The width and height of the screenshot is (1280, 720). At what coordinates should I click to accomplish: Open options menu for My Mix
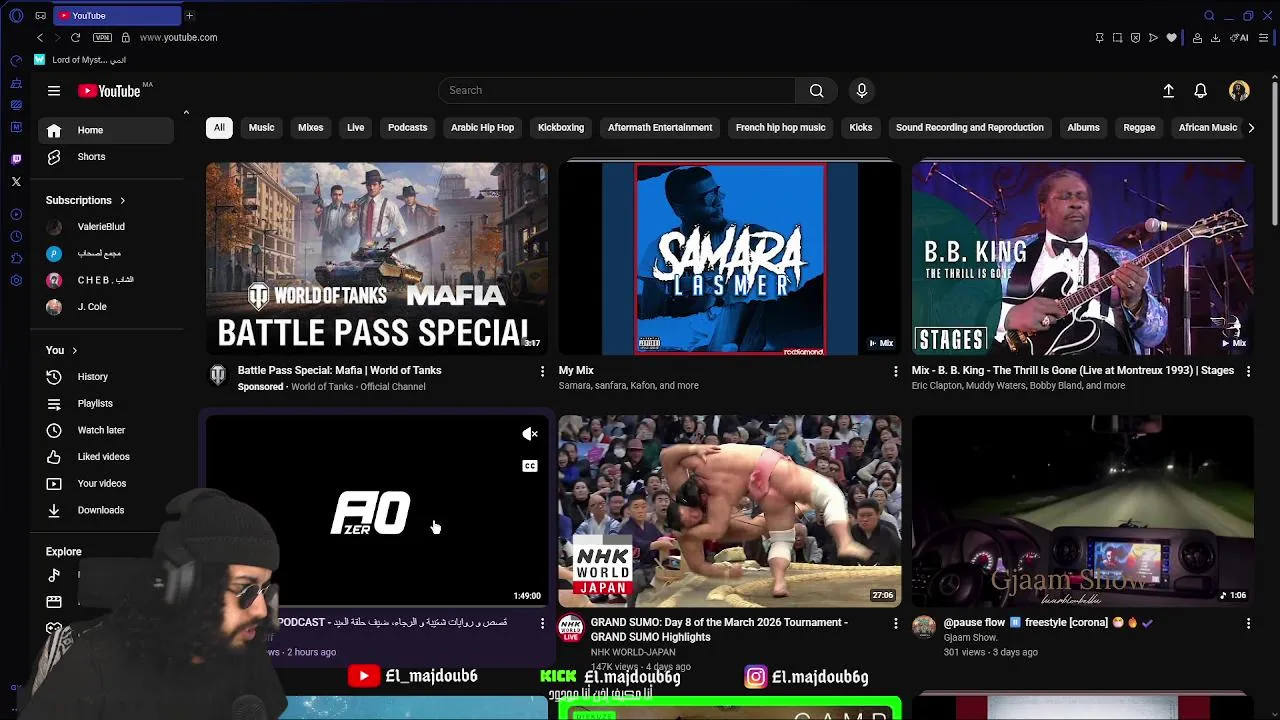(895, 371)
